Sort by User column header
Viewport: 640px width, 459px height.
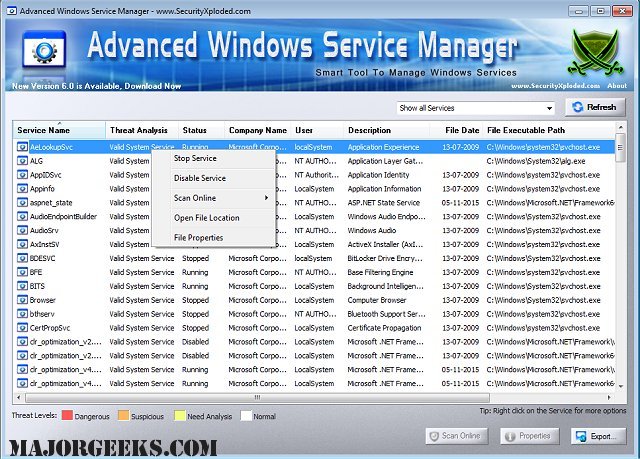click(x=317, y=130)
